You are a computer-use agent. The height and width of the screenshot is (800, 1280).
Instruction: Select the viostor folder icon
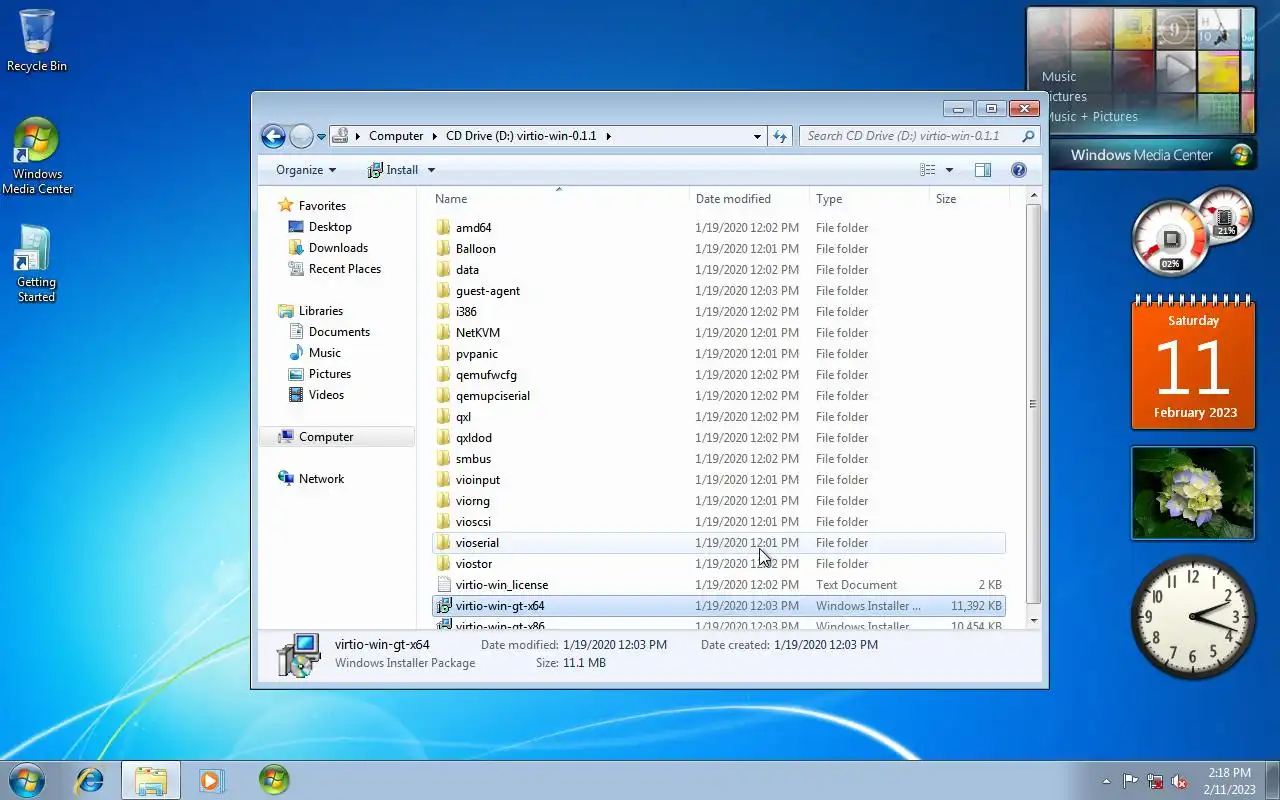point(444,564)
